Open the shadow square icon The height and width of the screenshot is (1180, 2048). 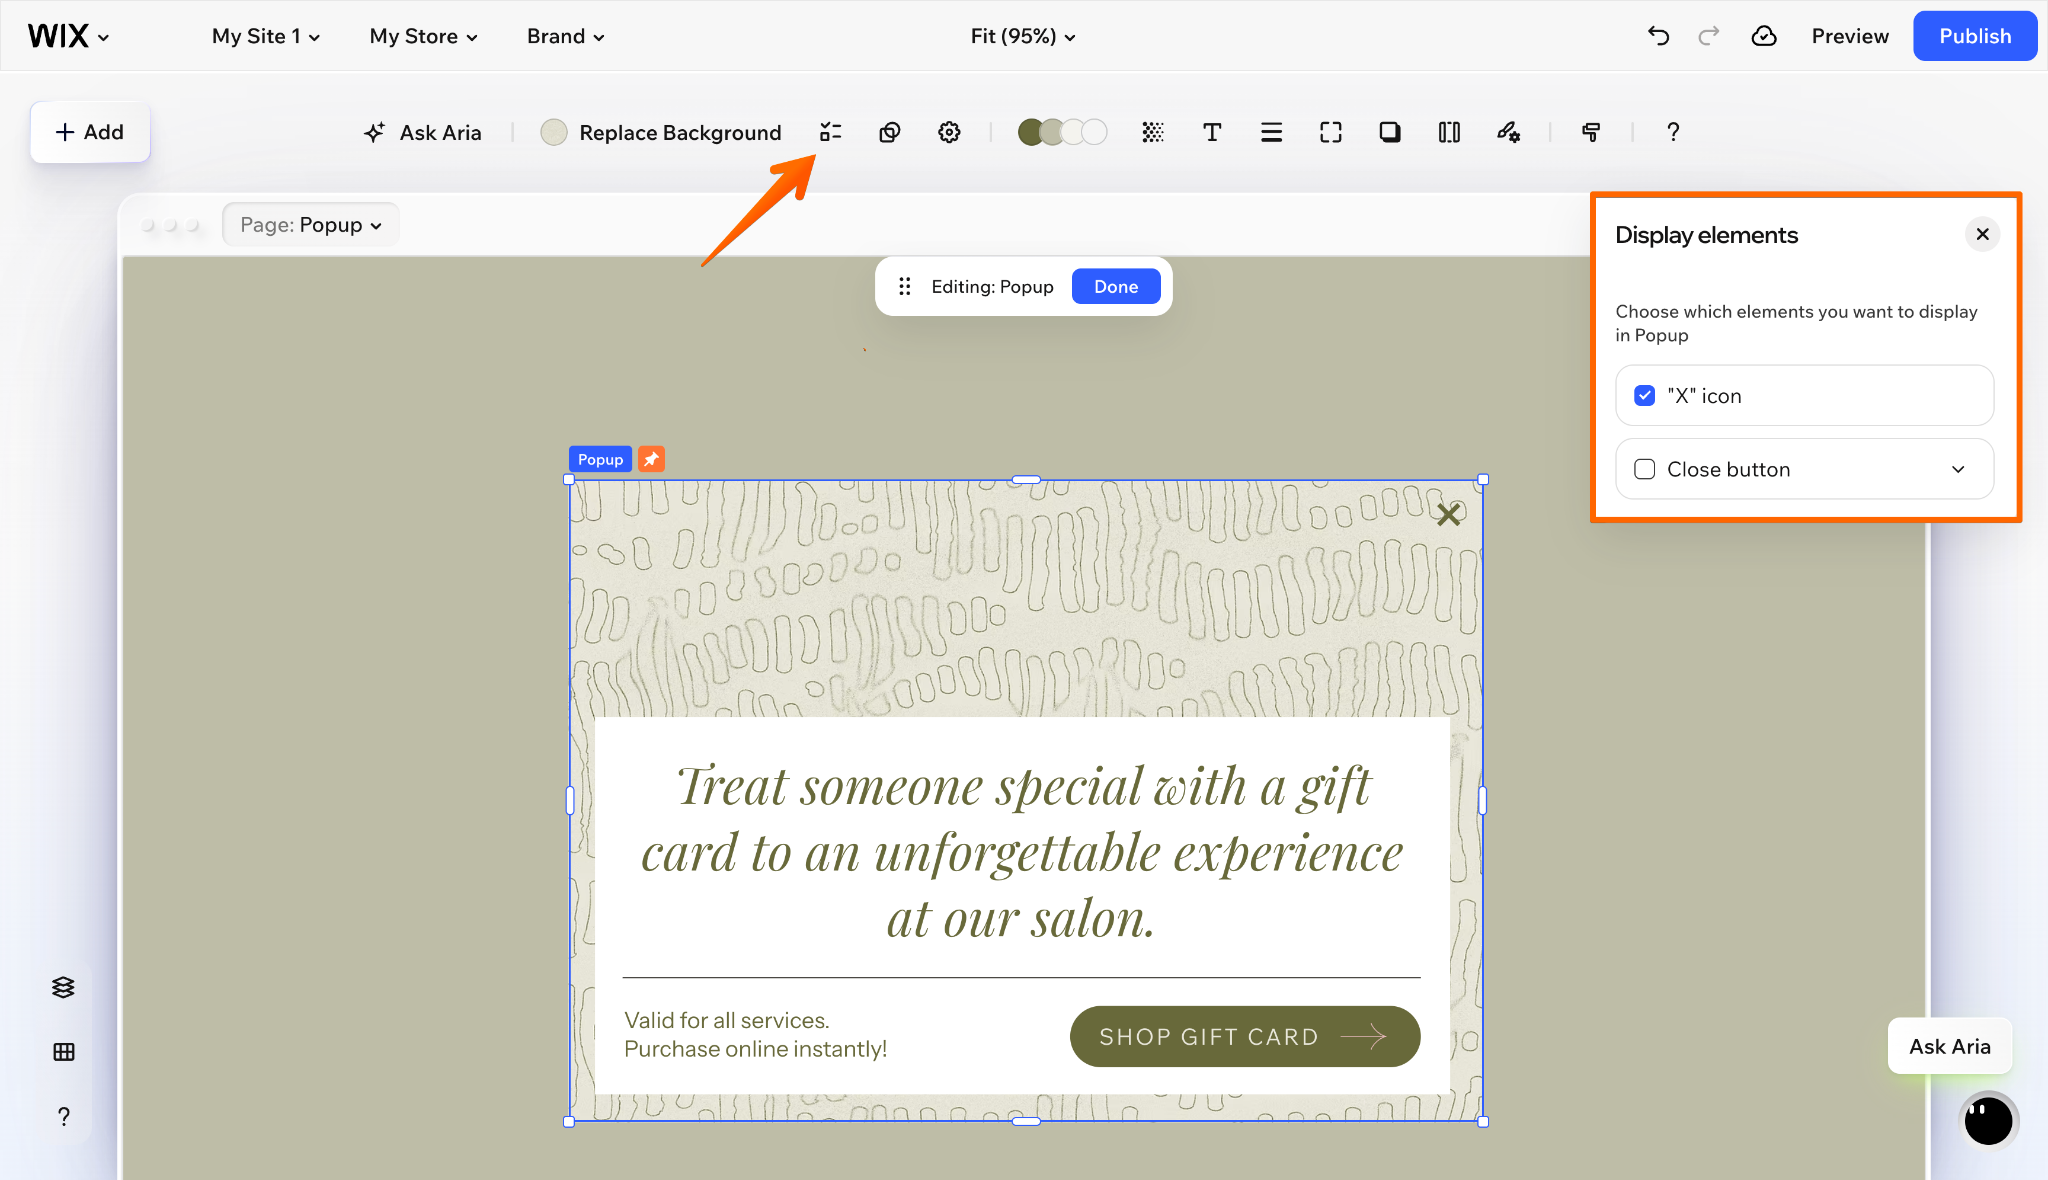click(1390, 132)
